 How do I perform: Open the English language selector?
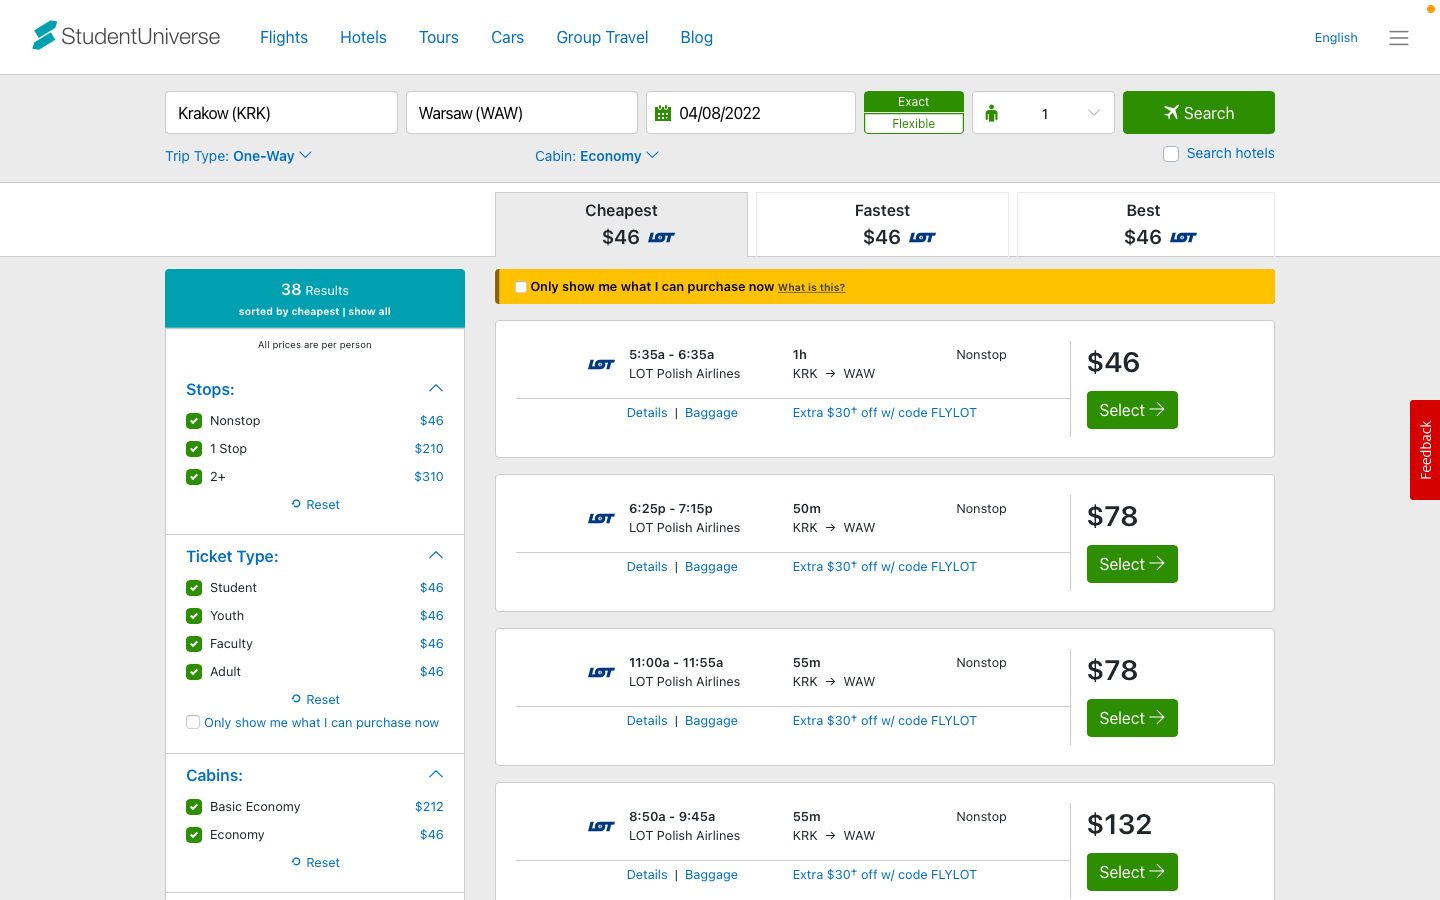[x=1336, y=38]
